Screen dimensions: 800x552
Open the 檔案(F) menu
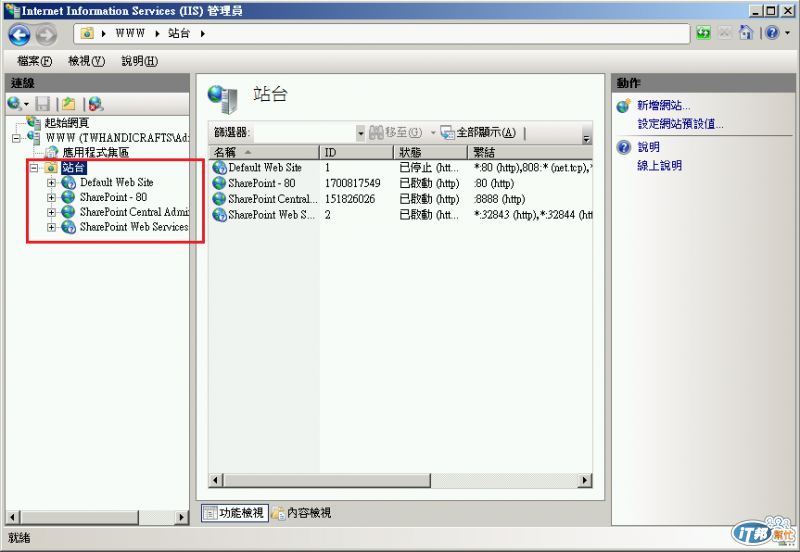point(34,61)
